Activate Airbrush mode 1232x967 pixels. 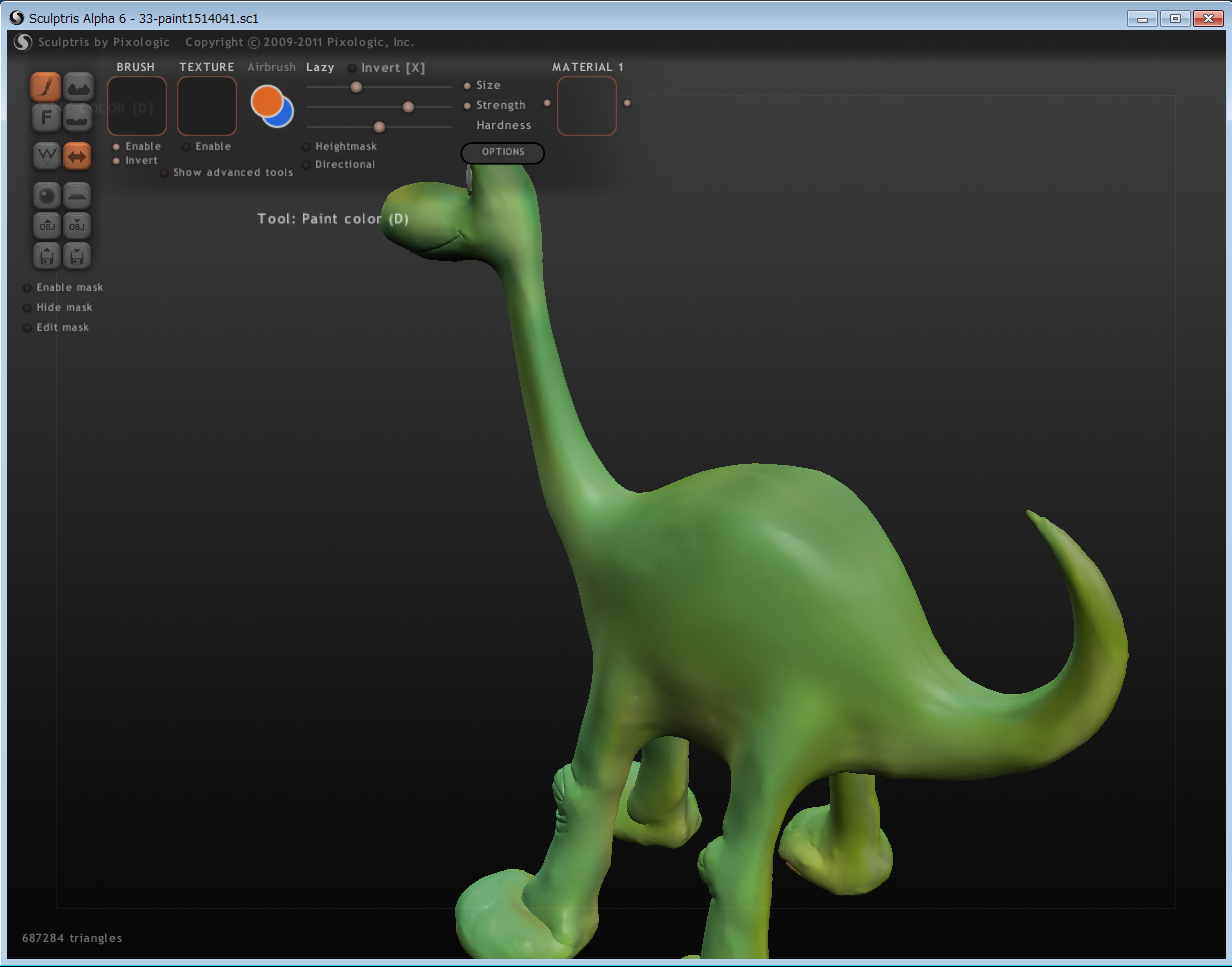pos(272,68)
